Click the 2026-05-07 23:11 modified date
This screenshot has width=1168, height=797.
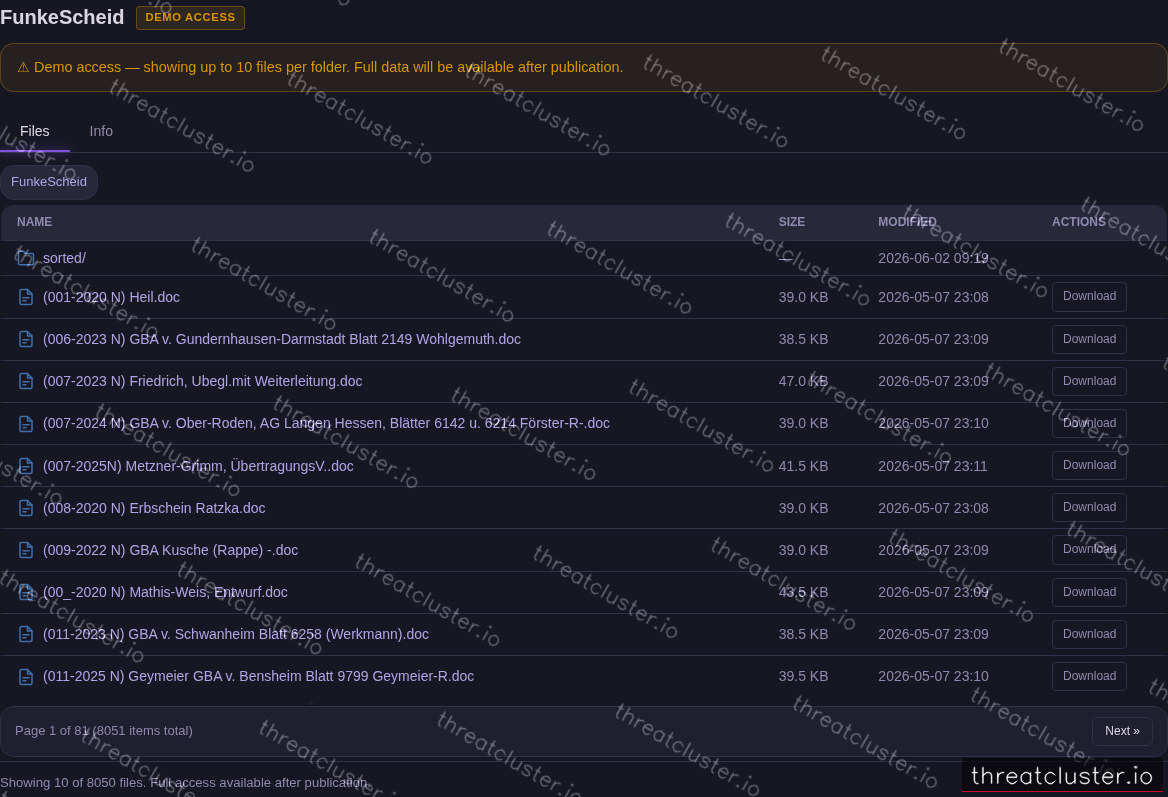[933, 466]
